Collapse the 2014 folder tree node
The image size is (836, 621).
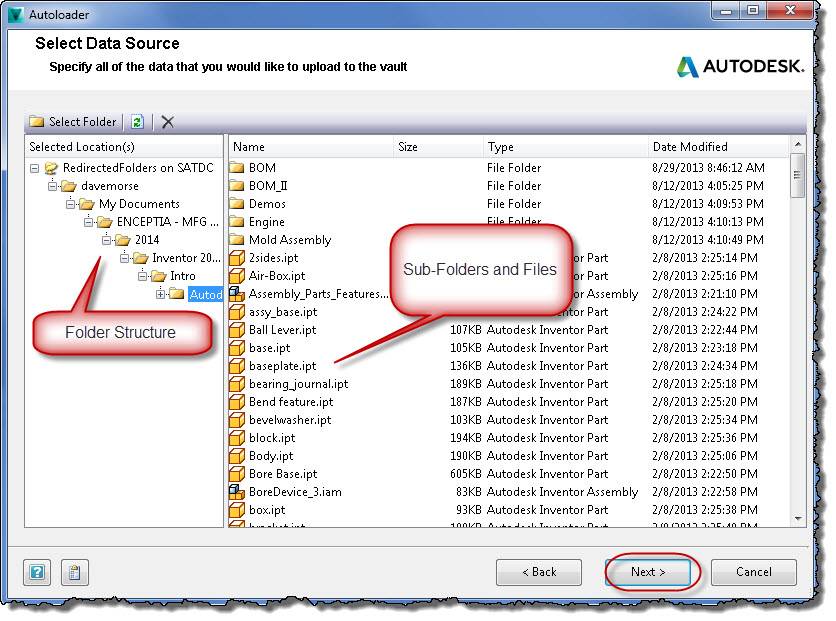(x=107, y=240)
